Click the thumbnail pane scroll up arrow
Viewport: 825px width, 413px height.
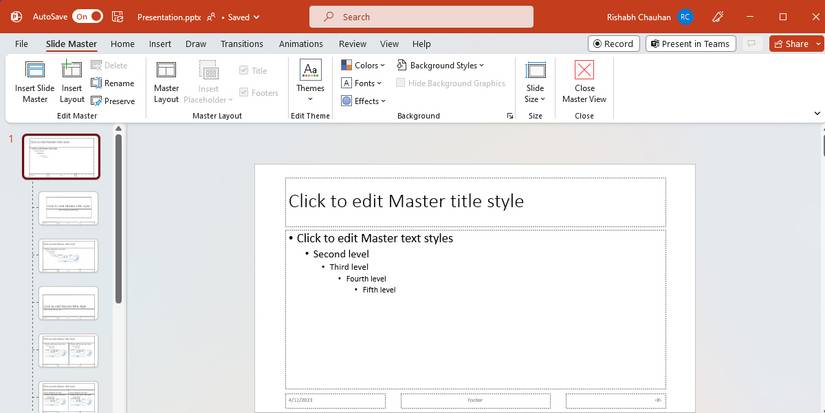pos(118,128)
